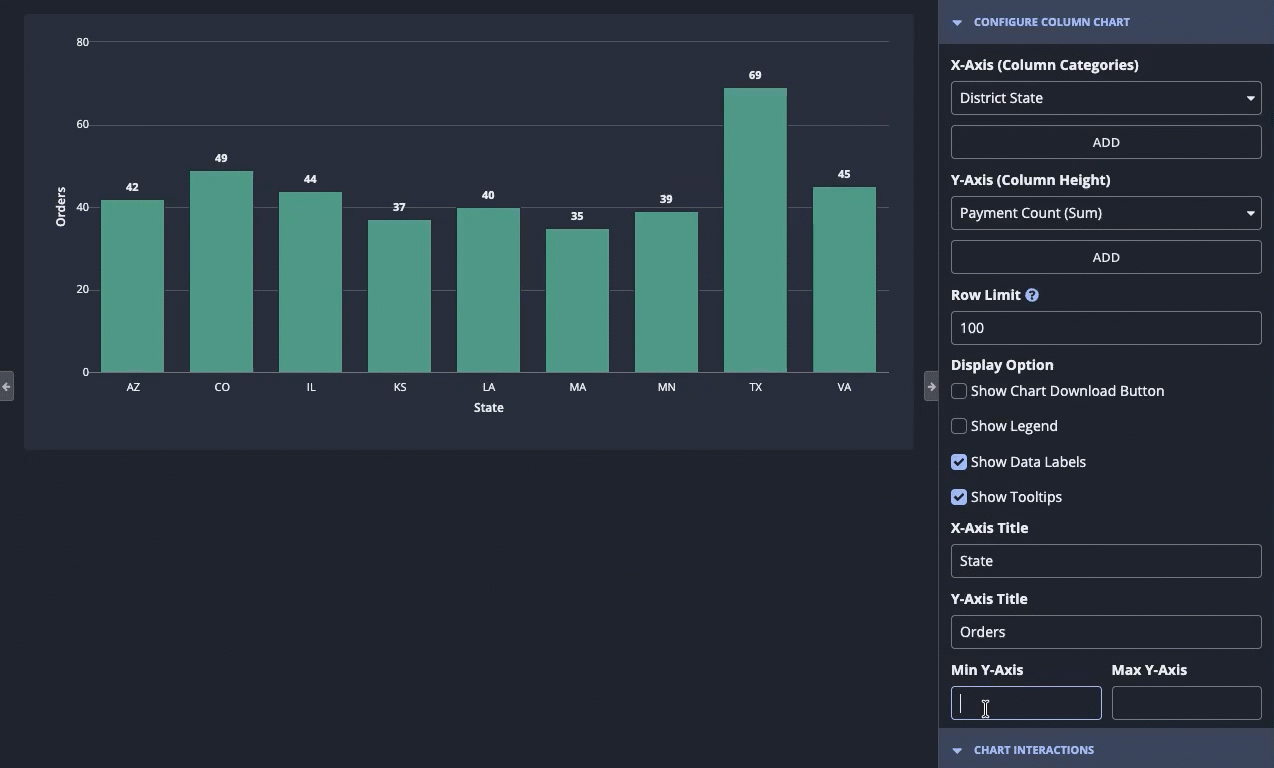Click the AZ bar in the chart

[132, 286]
